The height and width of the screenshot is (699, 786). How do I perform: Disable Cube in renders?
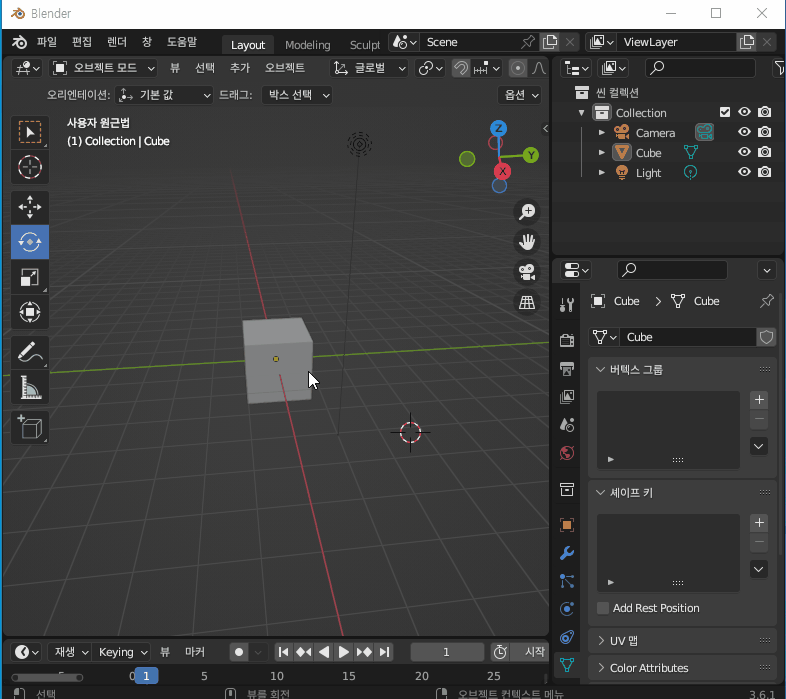[x=764, y=152]
